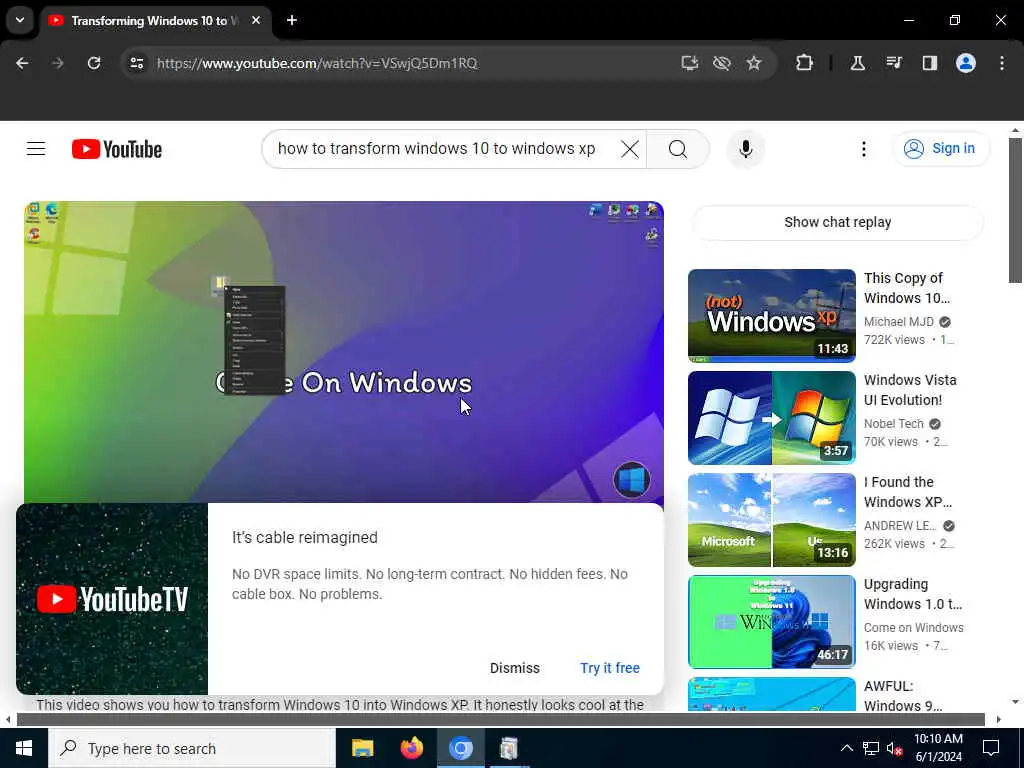1024x768 pixels.
Task: Click Come on Windows channel name
Action: [x=914, y=627]
